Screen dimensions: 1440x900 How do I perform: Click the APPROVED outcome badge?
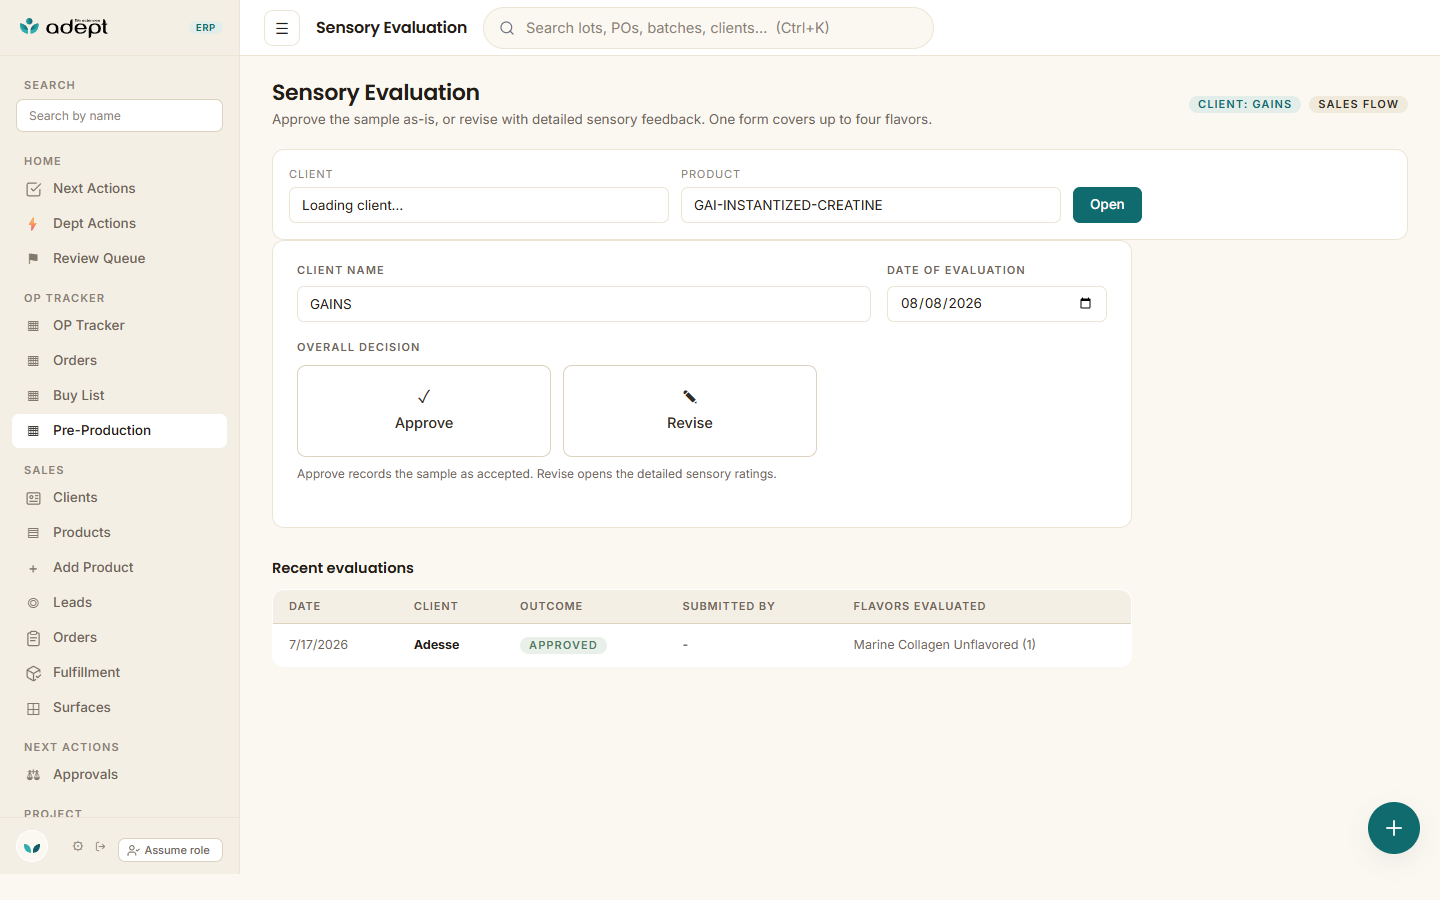(x=563, y=646)
